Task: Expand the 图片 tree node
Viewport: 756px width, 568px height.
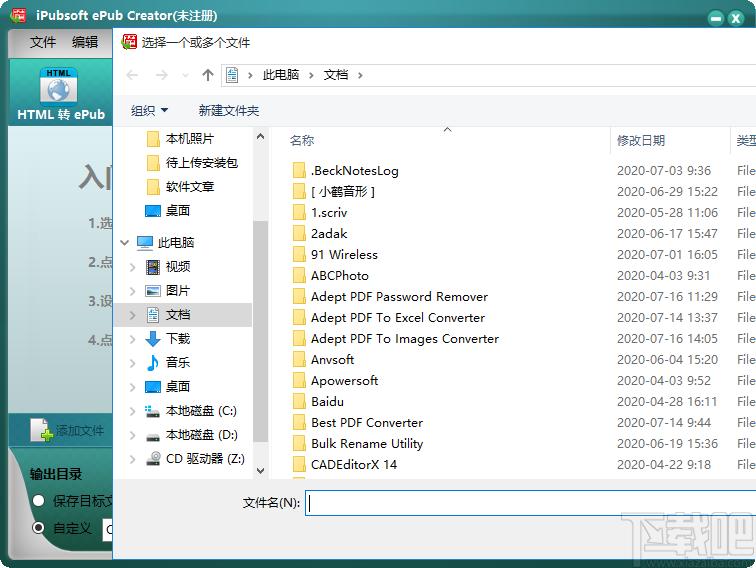Action: 133,291
